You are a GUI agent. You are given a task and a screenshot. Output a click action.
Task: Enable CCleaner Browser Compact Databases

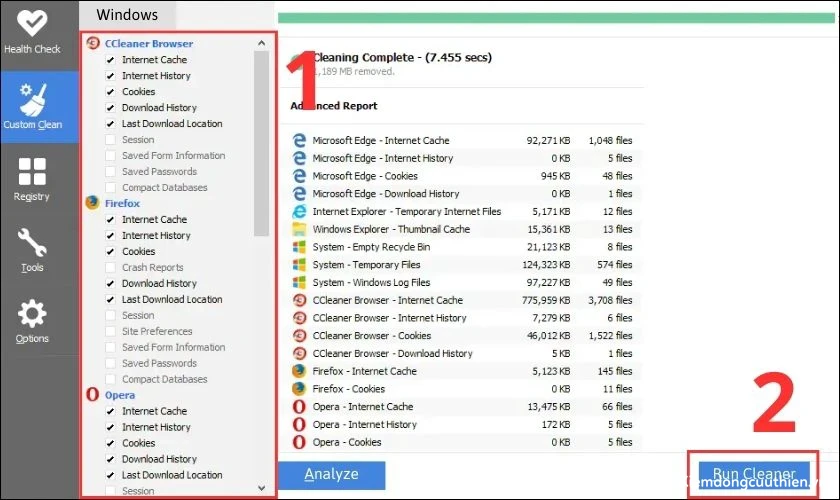pos(110,188)
